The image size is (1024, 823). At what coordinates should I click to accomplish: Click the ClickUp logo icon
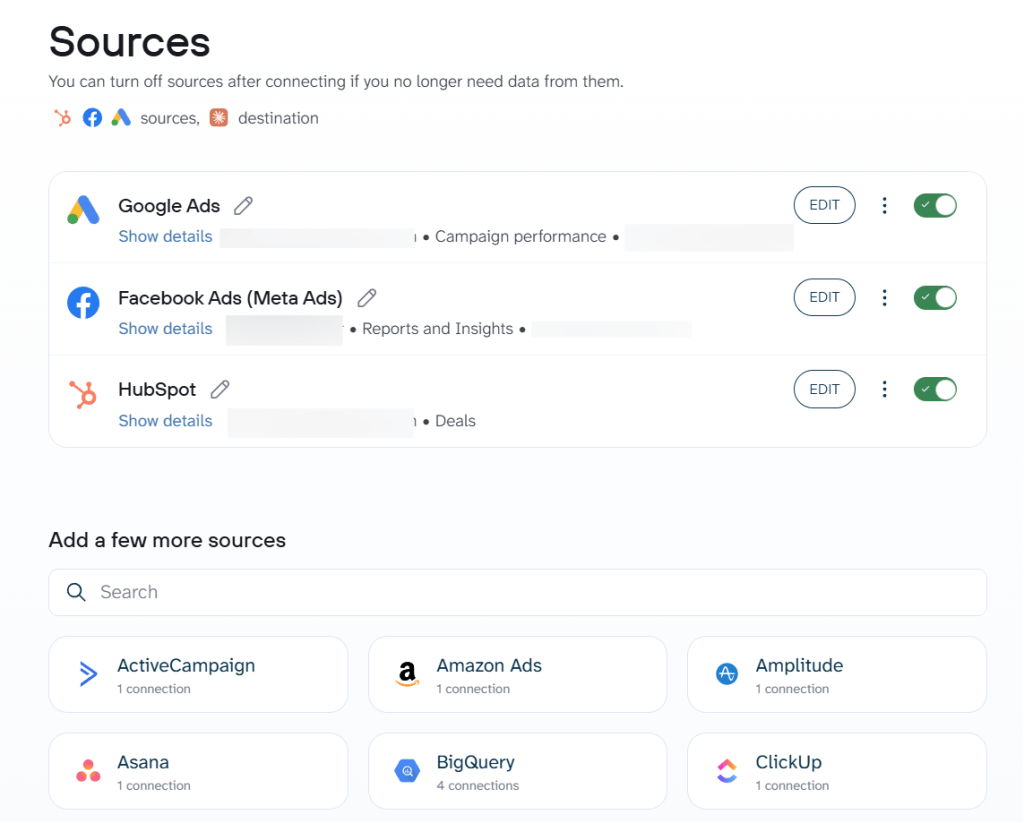727,771
